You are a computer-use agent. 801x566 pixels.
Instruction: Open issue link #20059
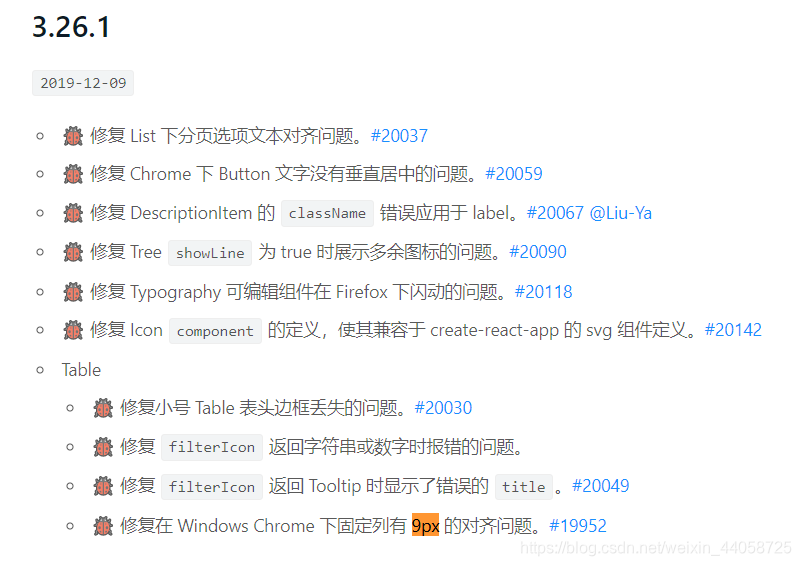(x=514, y=174)
